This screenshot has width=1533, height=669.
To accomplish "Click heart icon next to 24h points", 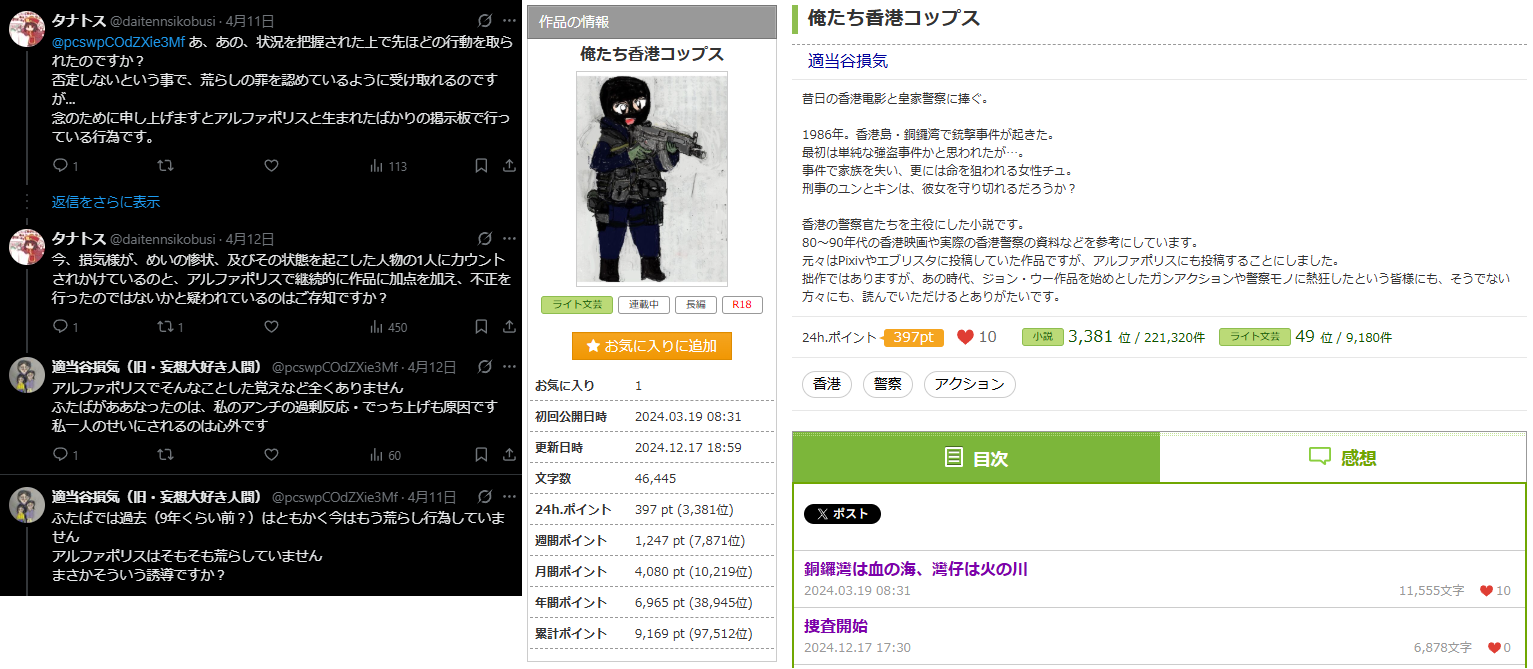I will coord(965,337).
